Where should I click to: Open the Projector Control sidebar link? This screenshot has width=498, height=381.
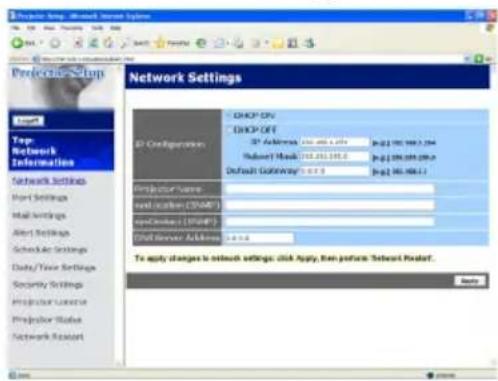click(49, 302)
